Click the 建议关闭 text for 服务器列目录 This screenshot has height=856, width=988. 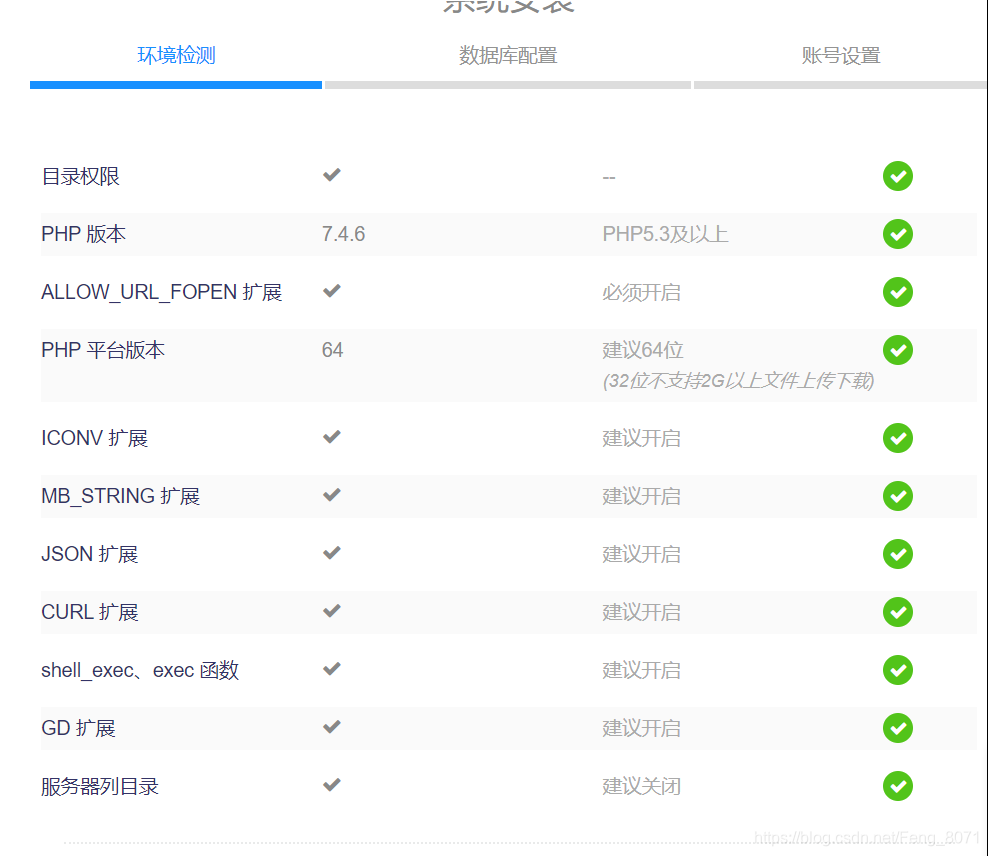pos(641,786)
